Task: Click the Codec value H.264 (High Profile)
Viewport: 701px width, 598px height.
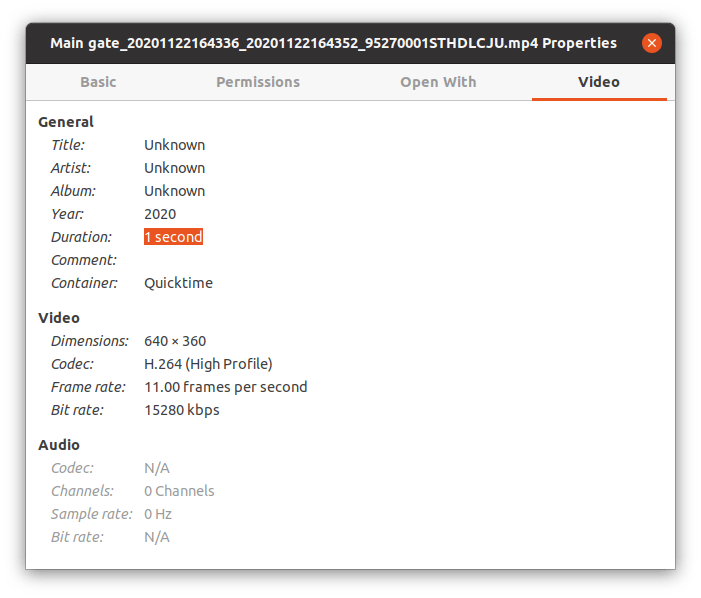Action: [x=208, y=364]
